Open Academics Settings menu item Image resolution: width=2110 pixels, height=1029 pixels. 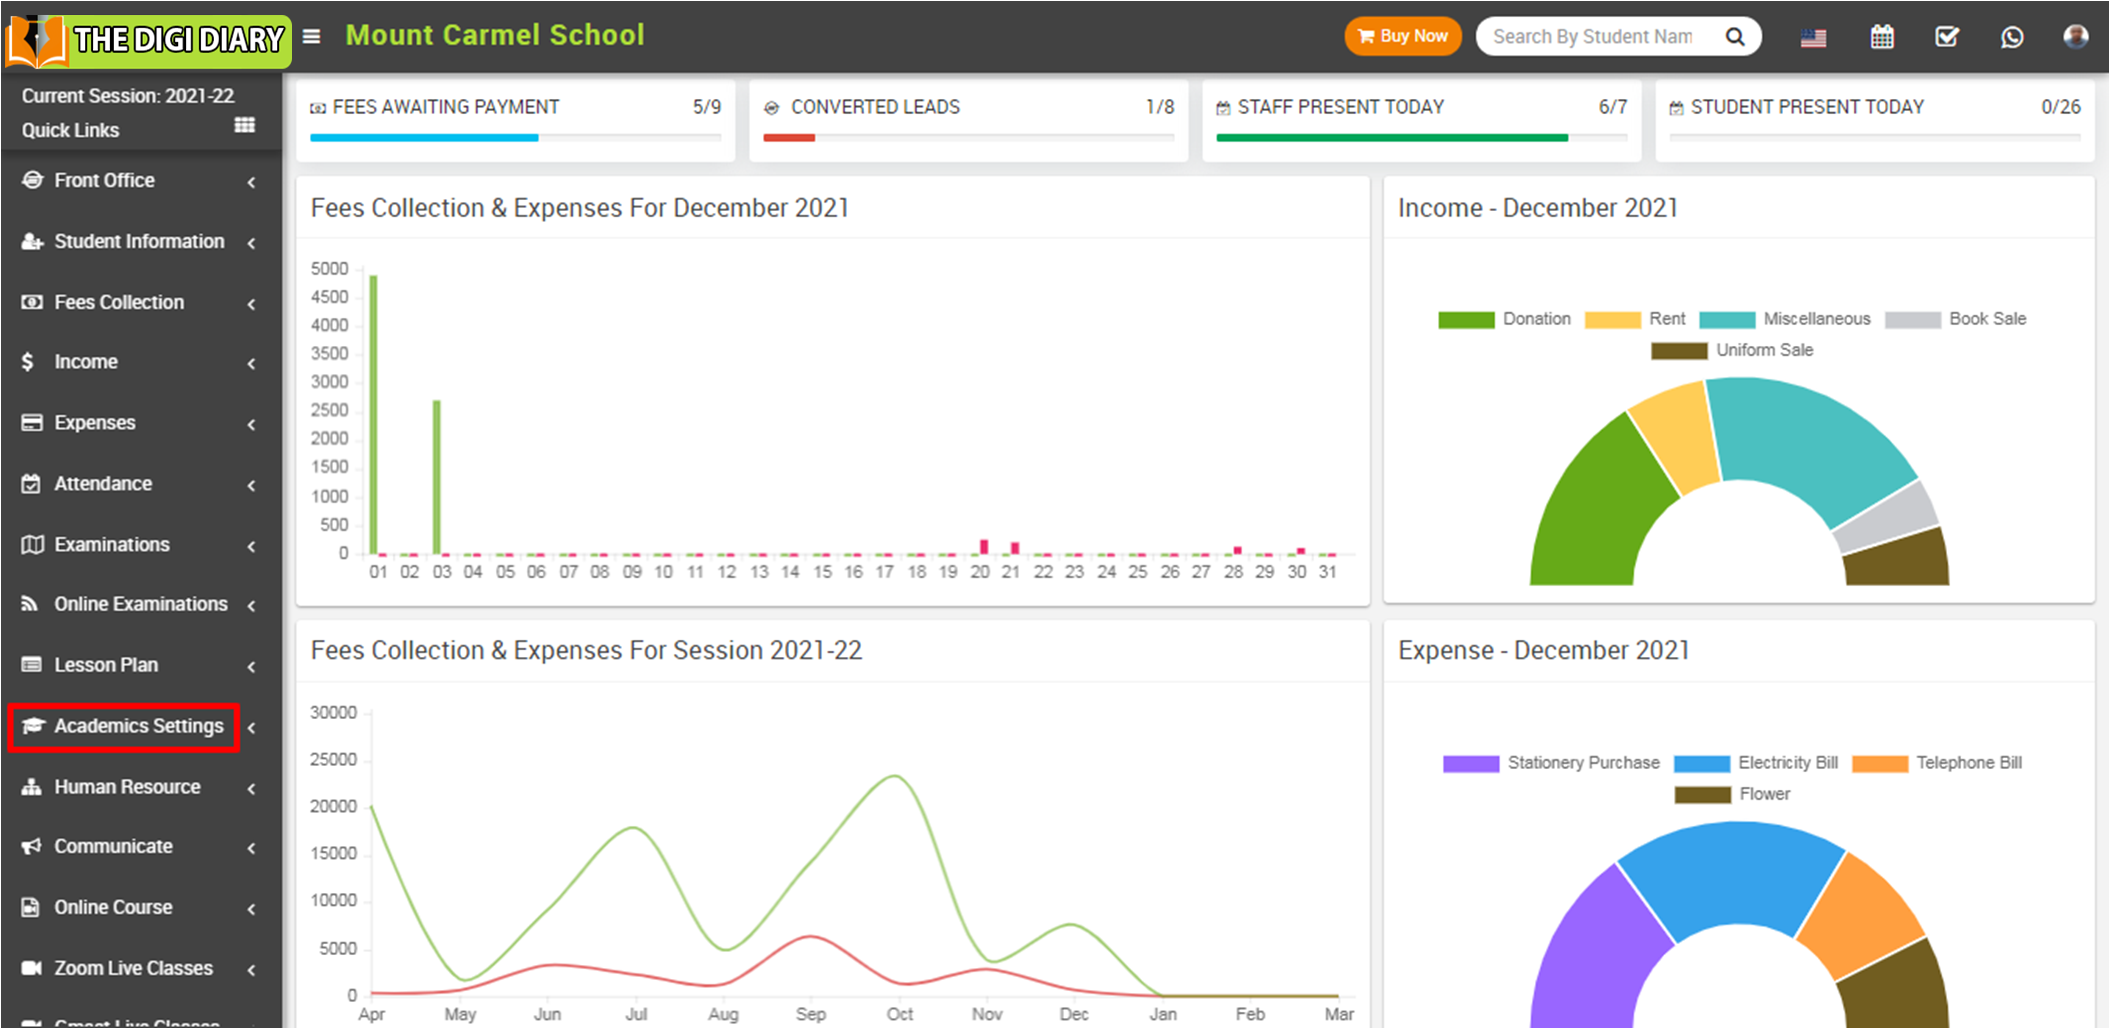pos(138,726)
